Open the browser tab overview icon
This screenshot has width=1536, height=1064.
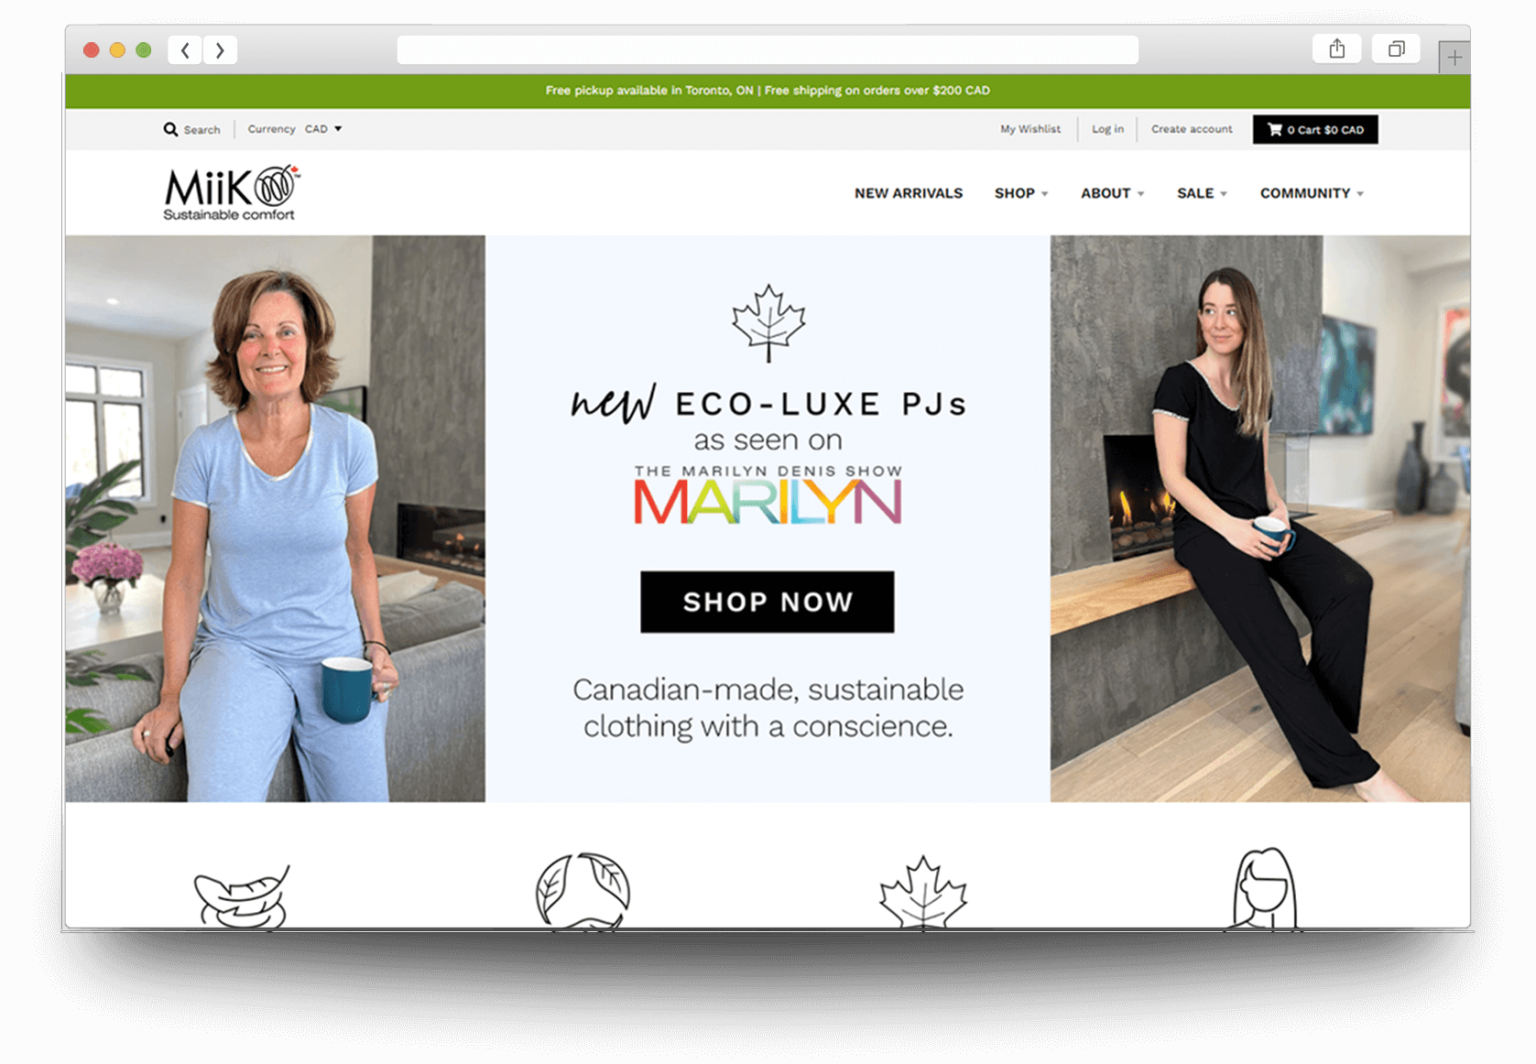click(x=1396, y=48)
